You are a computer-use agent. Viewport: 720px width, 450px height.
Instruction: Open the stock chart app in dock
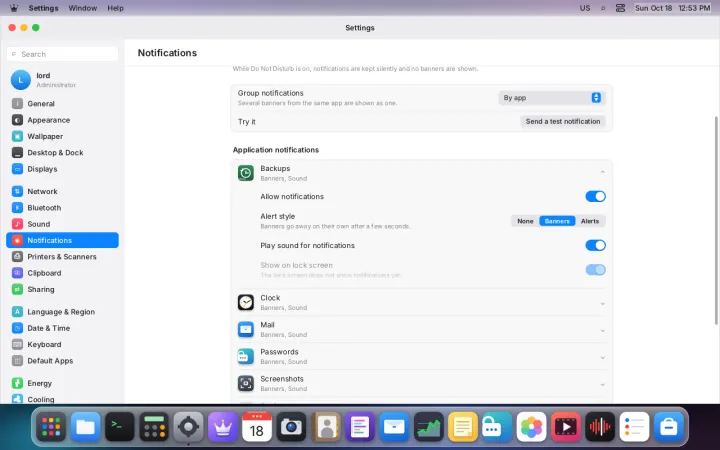[428, 427]
